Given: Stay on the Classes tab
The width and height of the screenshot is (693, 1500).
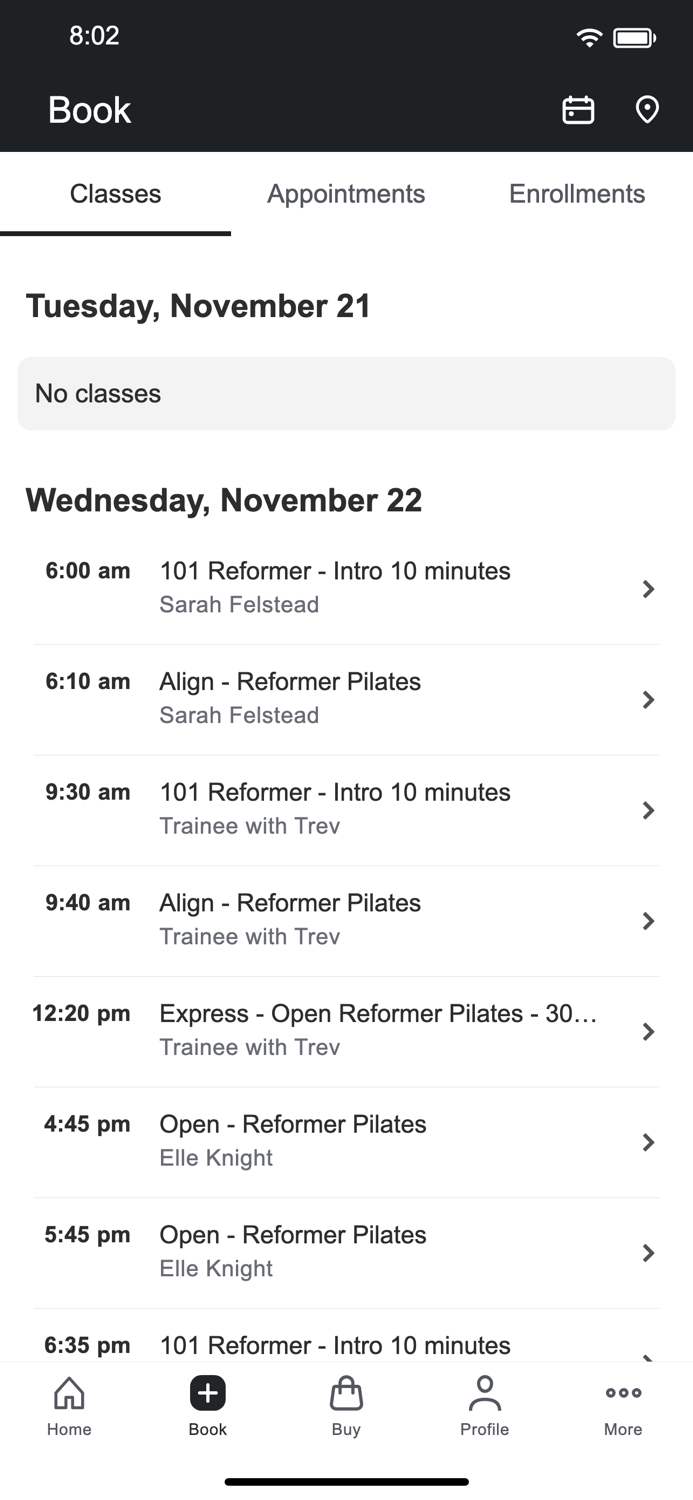Looking at the screenshot, I should (115, 194).
